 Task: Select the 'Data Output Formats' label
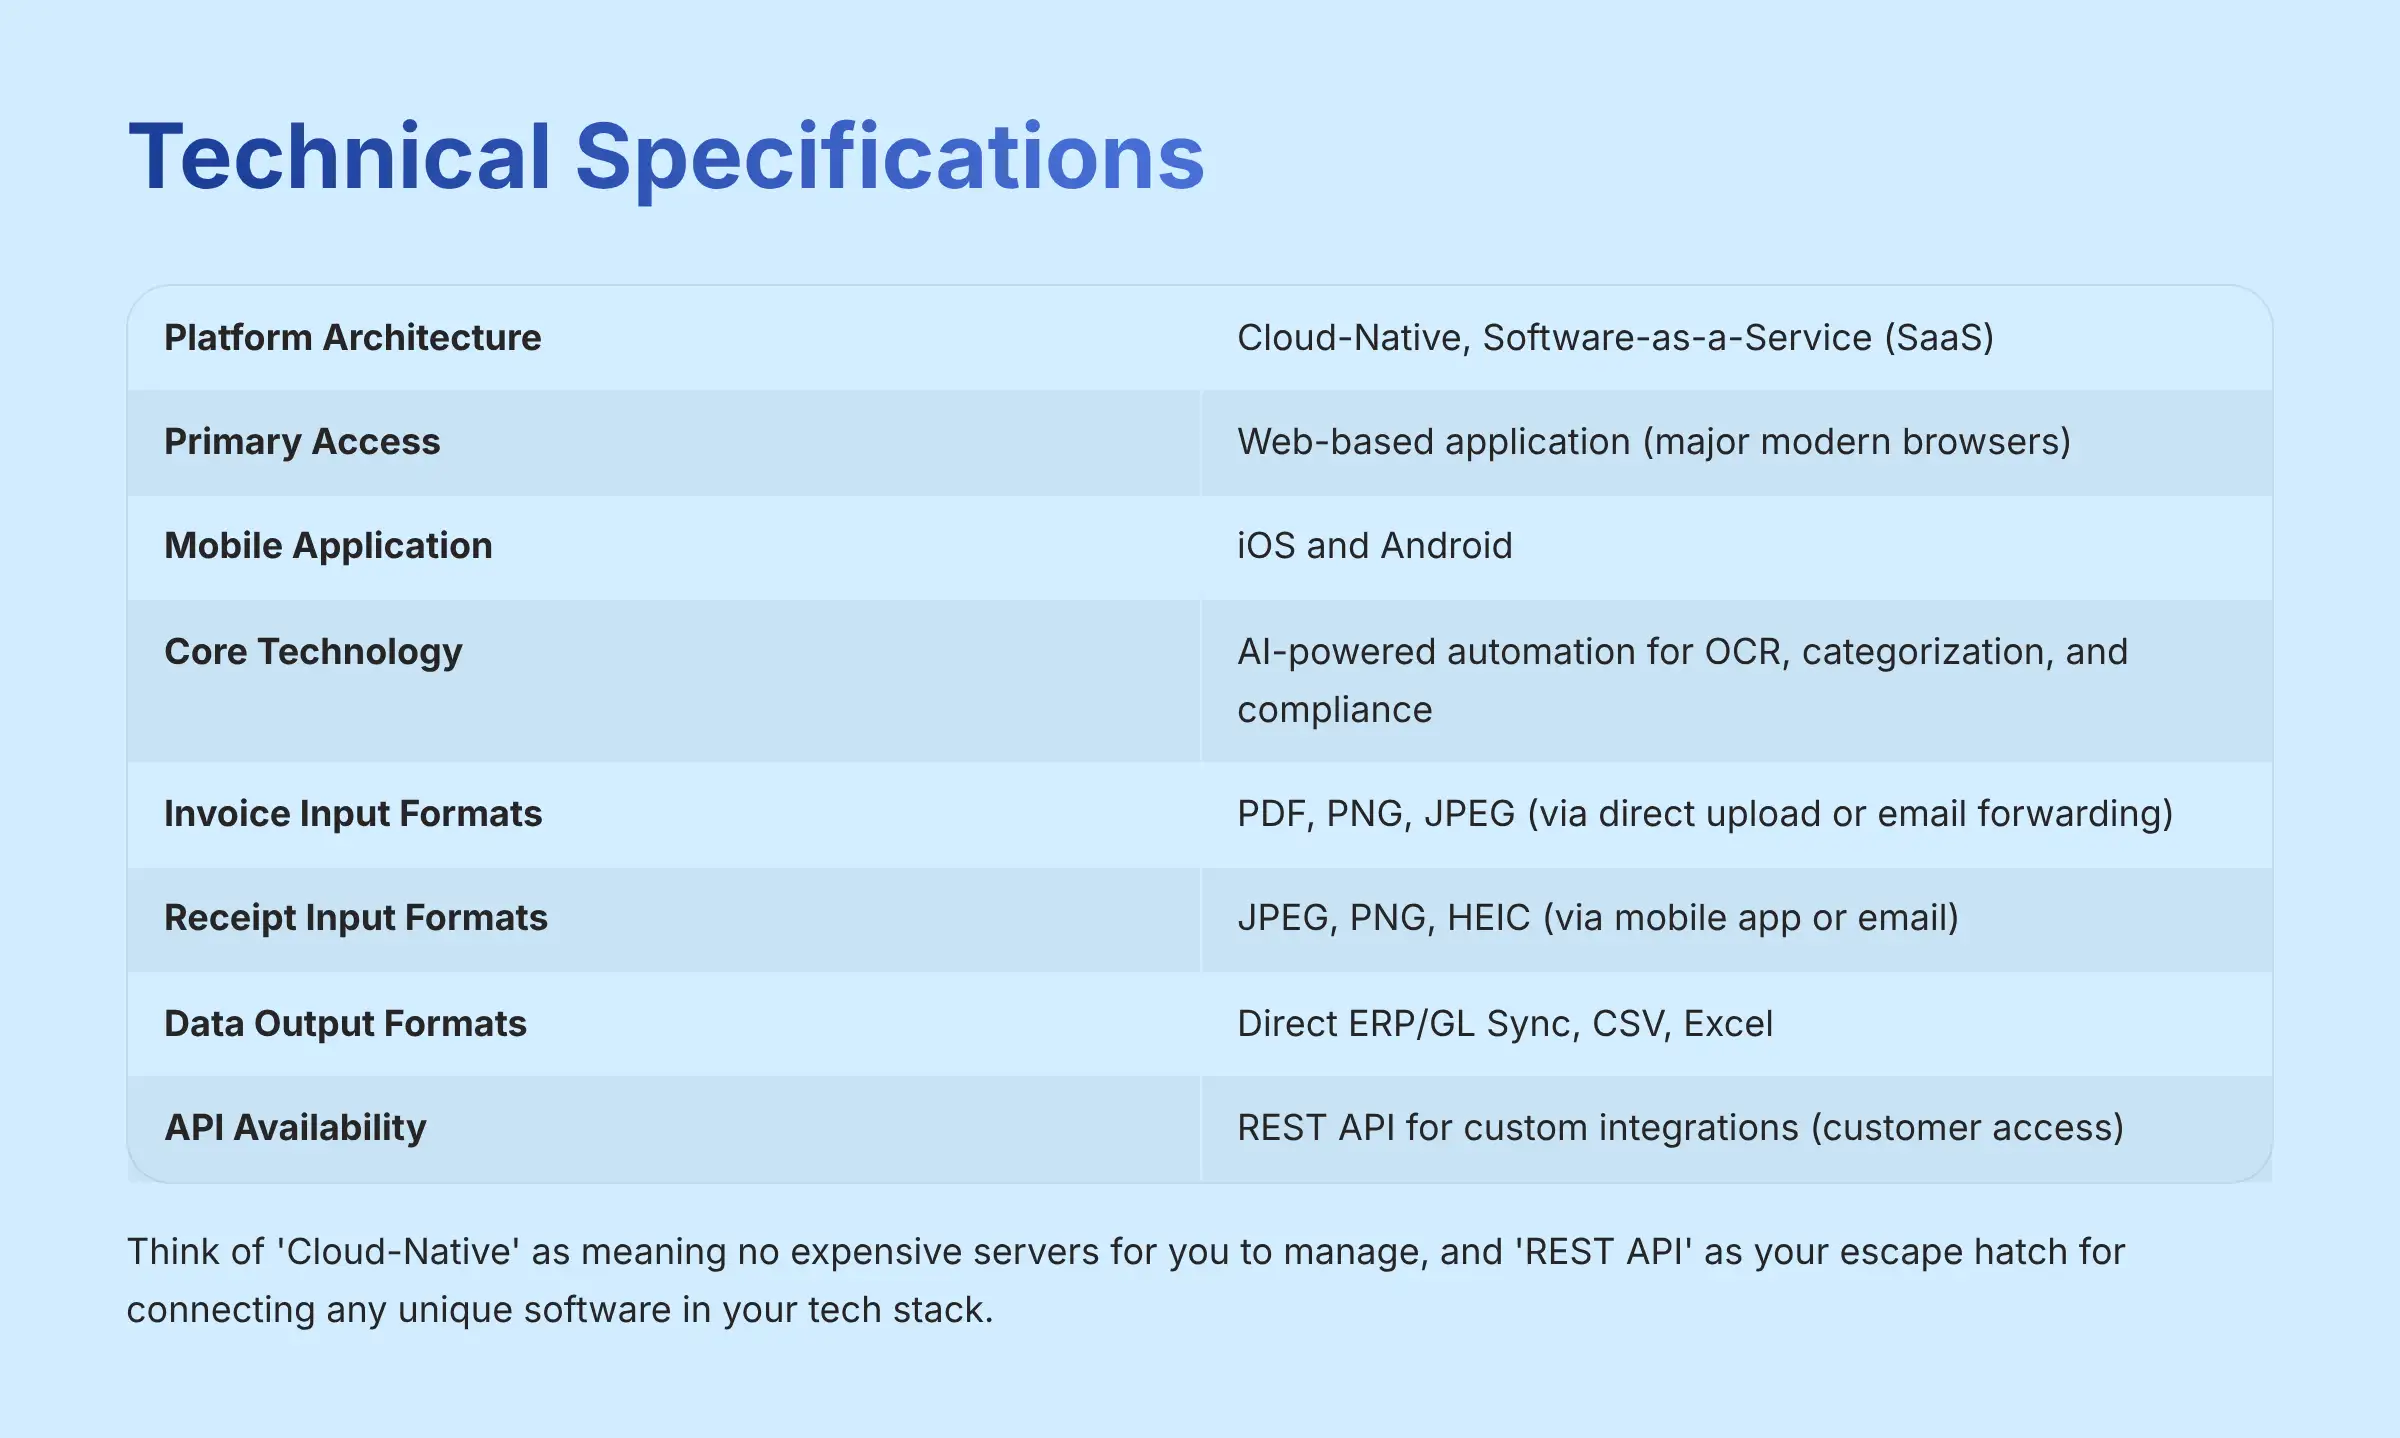pyautogui.click(x=345, y=1024)
